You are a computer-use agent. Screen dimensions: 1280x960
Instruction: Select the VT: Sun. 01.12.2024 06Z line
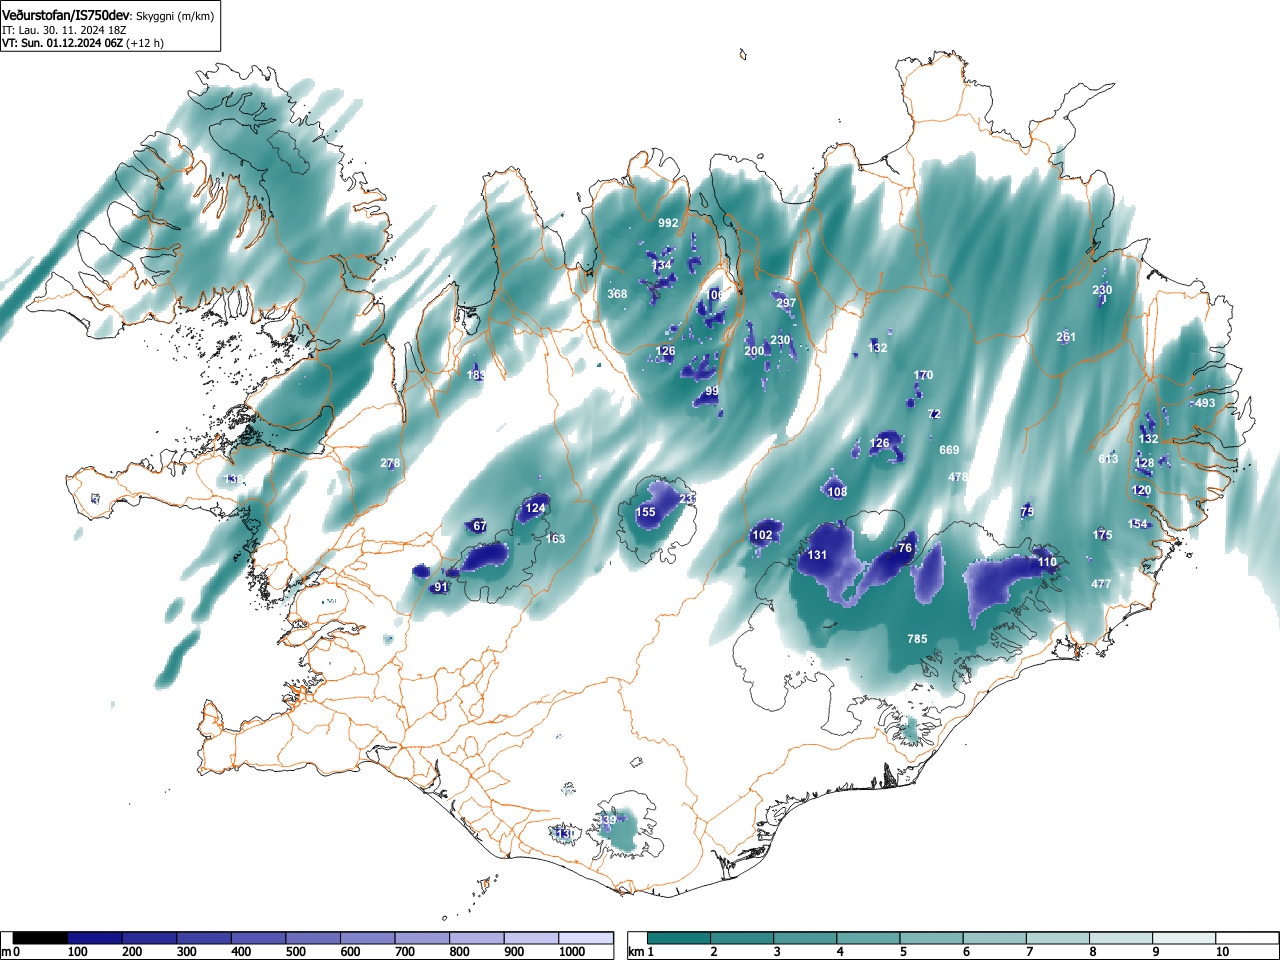pos(62,43)
